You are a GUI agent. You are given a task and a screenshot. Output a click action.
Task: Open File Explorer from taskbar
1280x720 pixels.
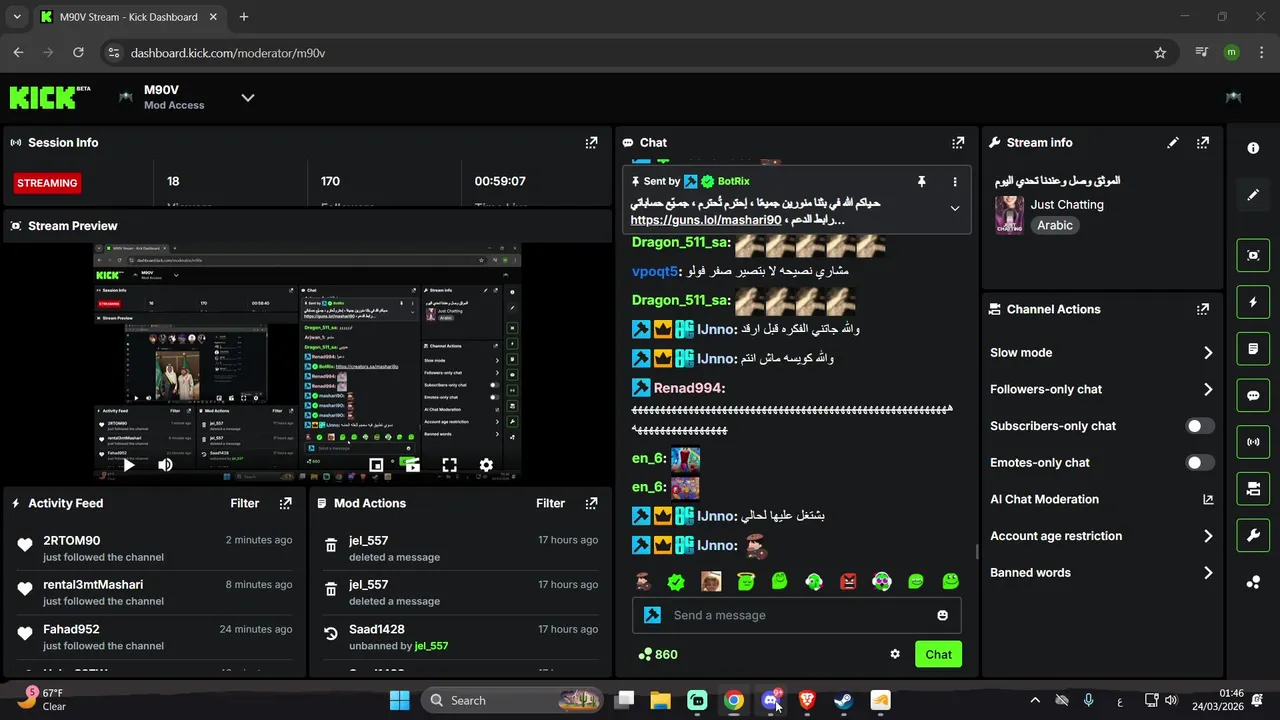pyautogui.click(x=660, y=700)
